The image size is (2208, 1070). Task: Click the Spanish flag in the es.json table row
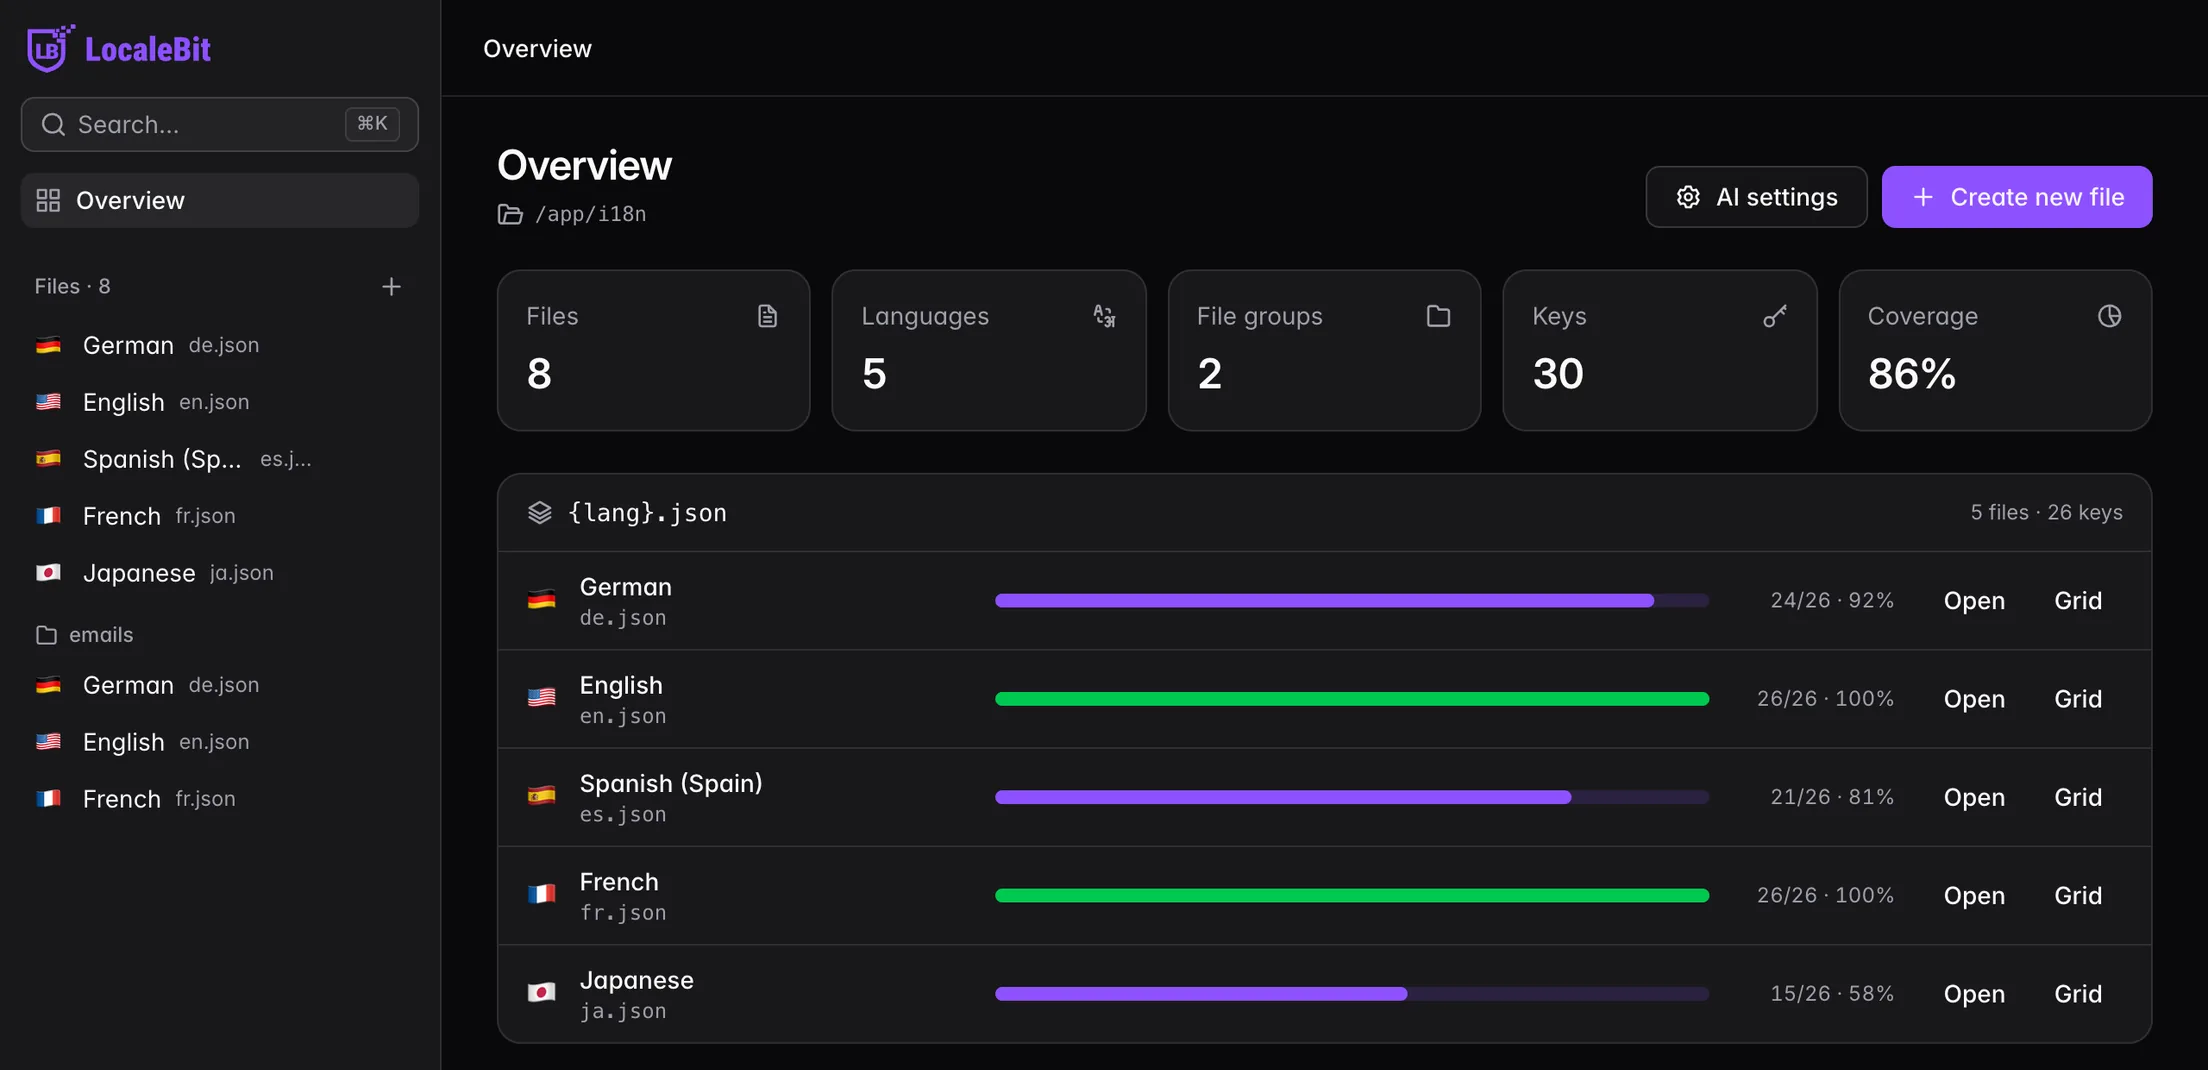point(541,797)
